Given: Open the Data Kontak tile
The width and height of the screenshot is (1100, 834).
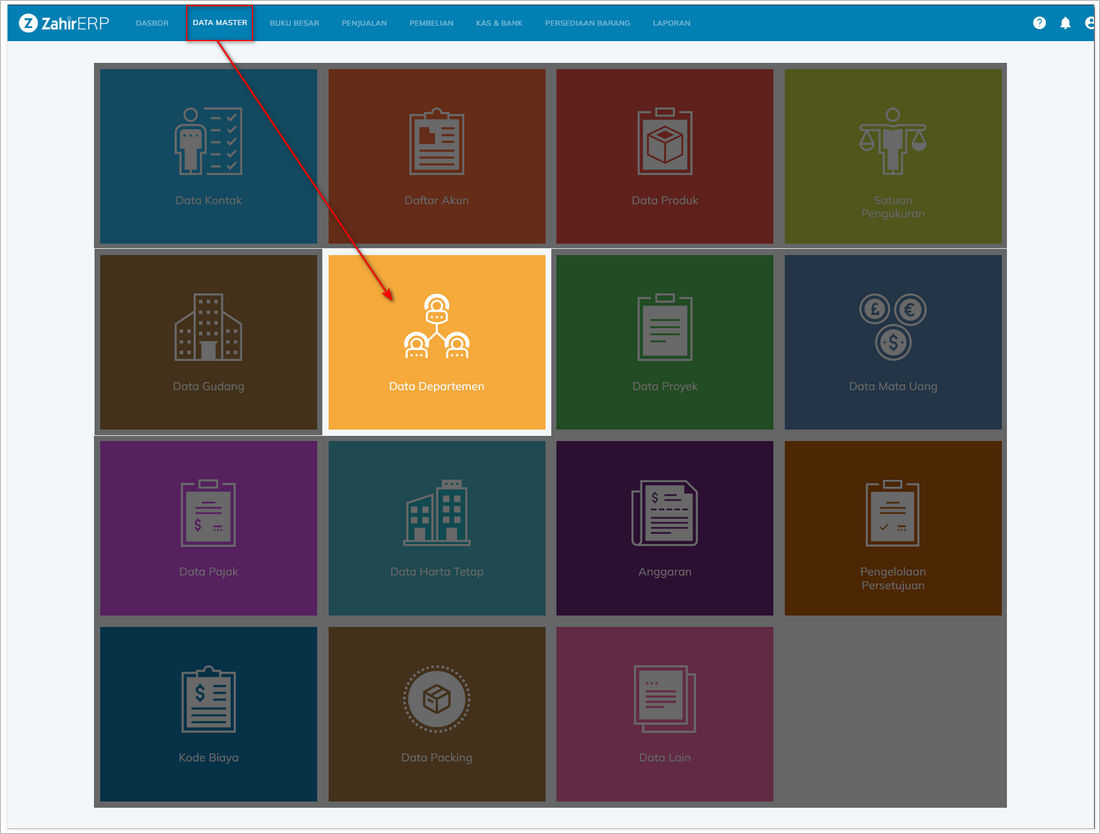Looking at the screenshot, I should [208, 156].
